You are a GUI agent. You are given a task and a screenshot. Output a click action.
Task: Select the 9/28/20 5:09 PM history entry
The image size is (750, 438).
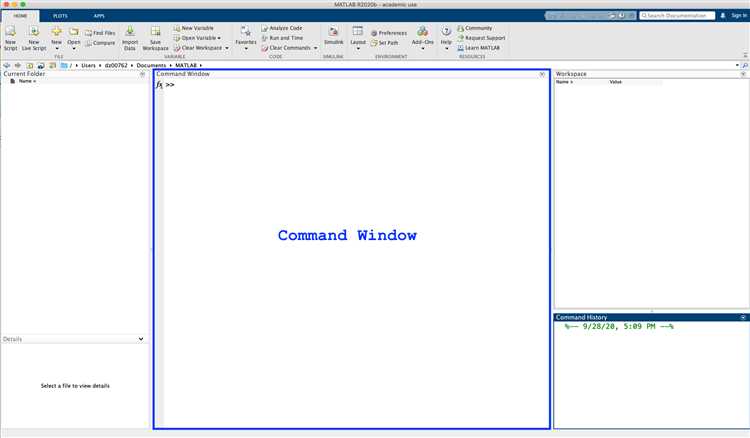tap(619, 327)
